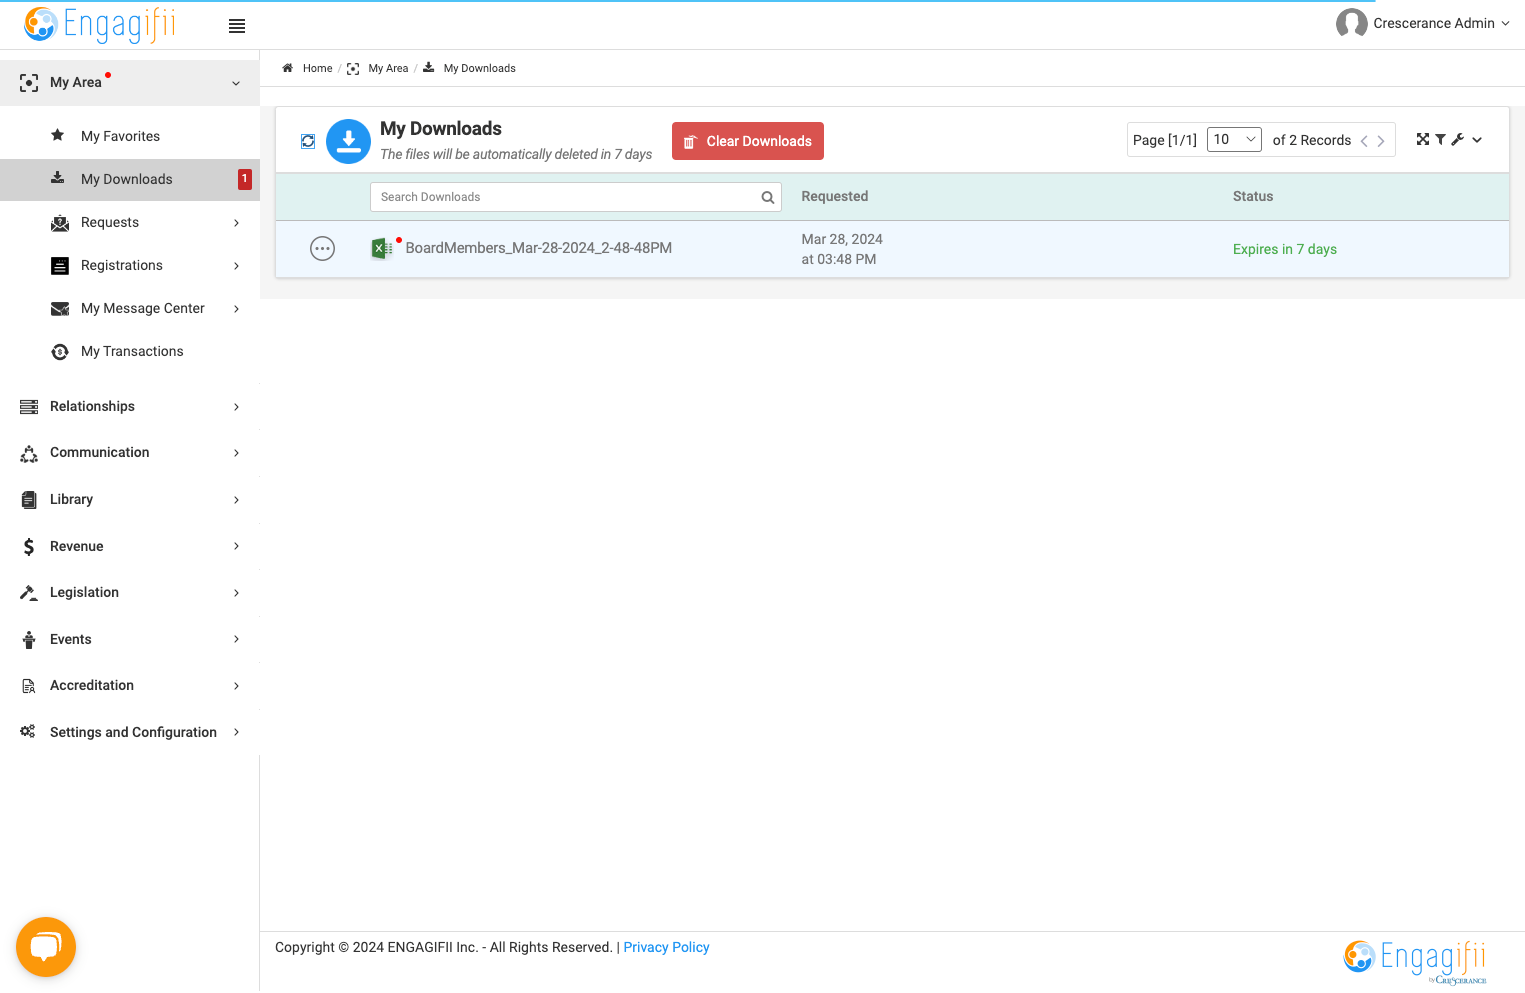
Task: Click the Revenue dollar icon
Action: click(29, 547)
